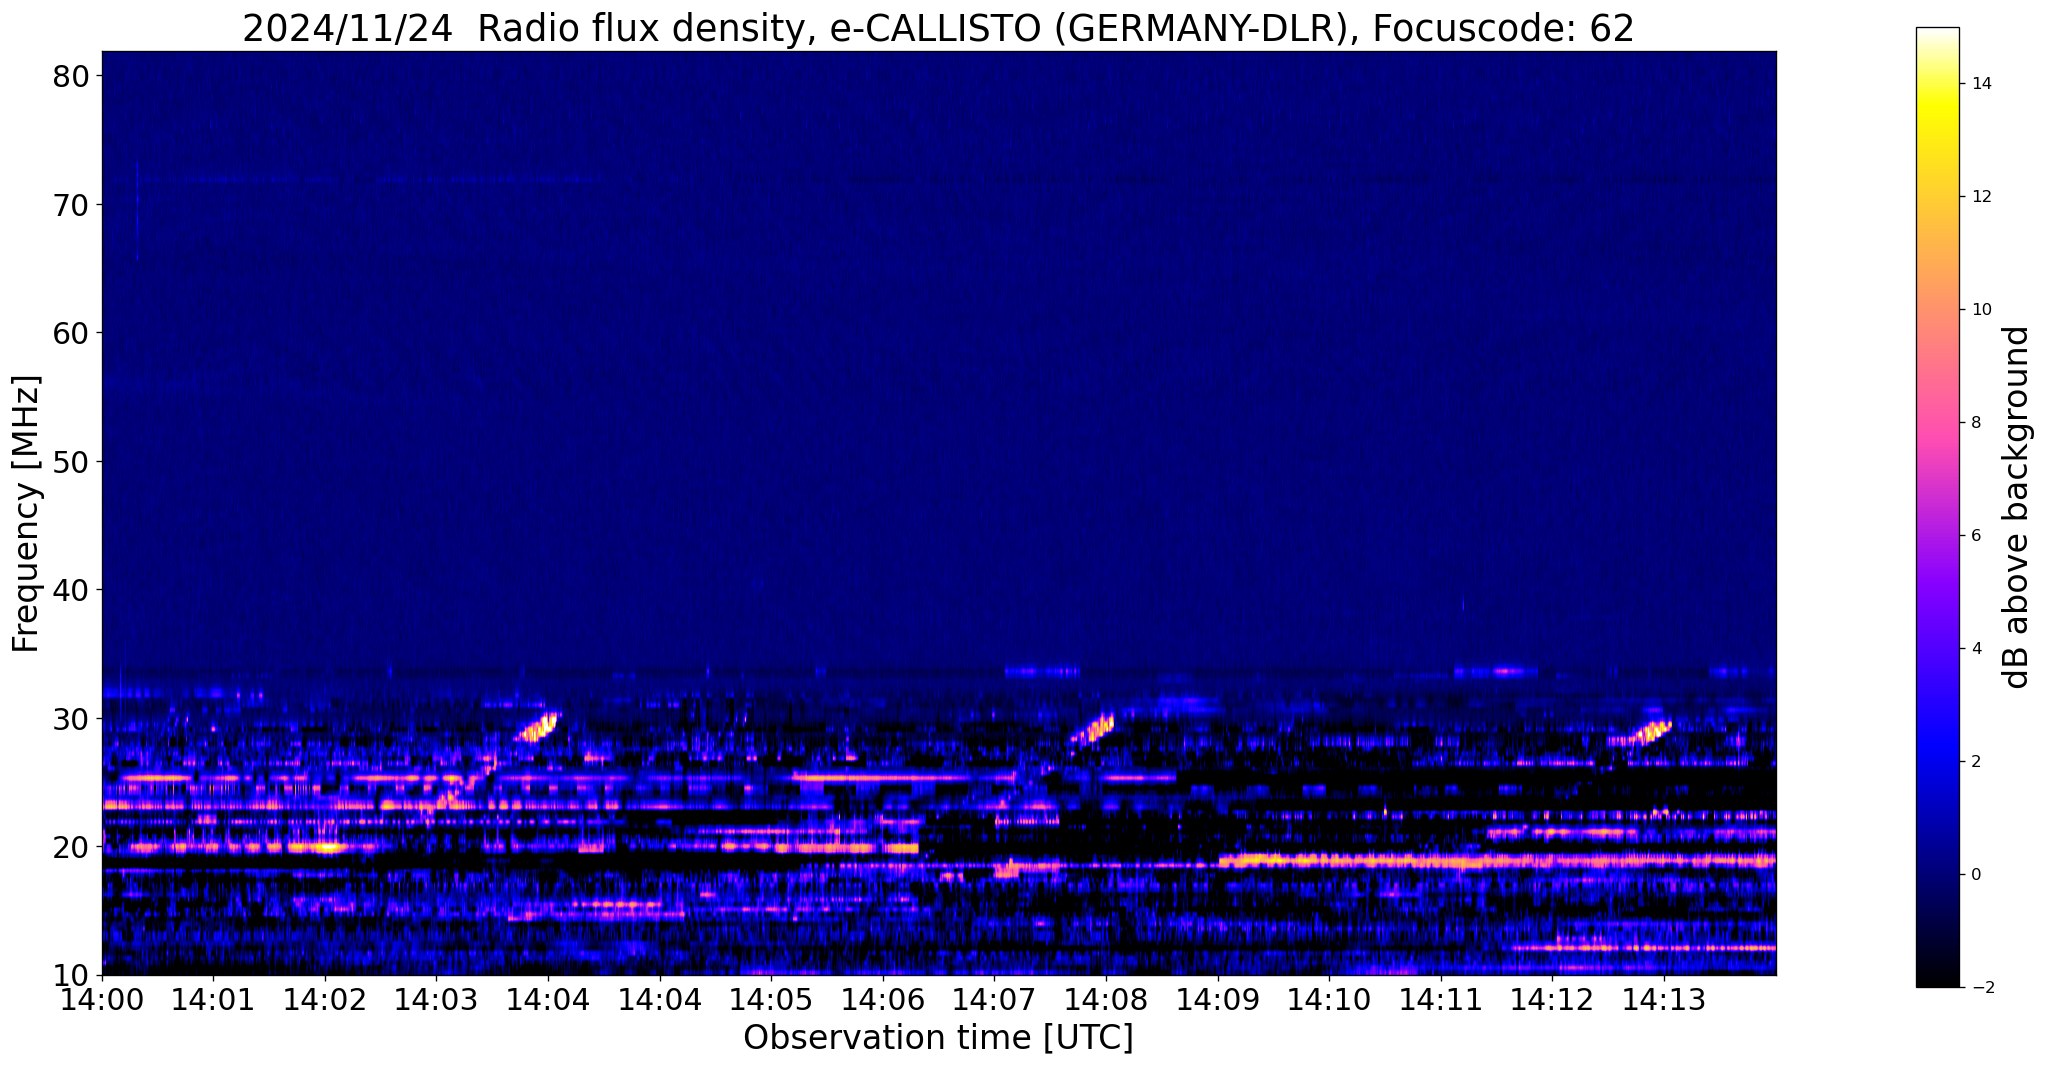The width and height of the screenshot is (2047, 1067).
Task: Click the 70 tick on the frequency axis
Action: (72, 204)
